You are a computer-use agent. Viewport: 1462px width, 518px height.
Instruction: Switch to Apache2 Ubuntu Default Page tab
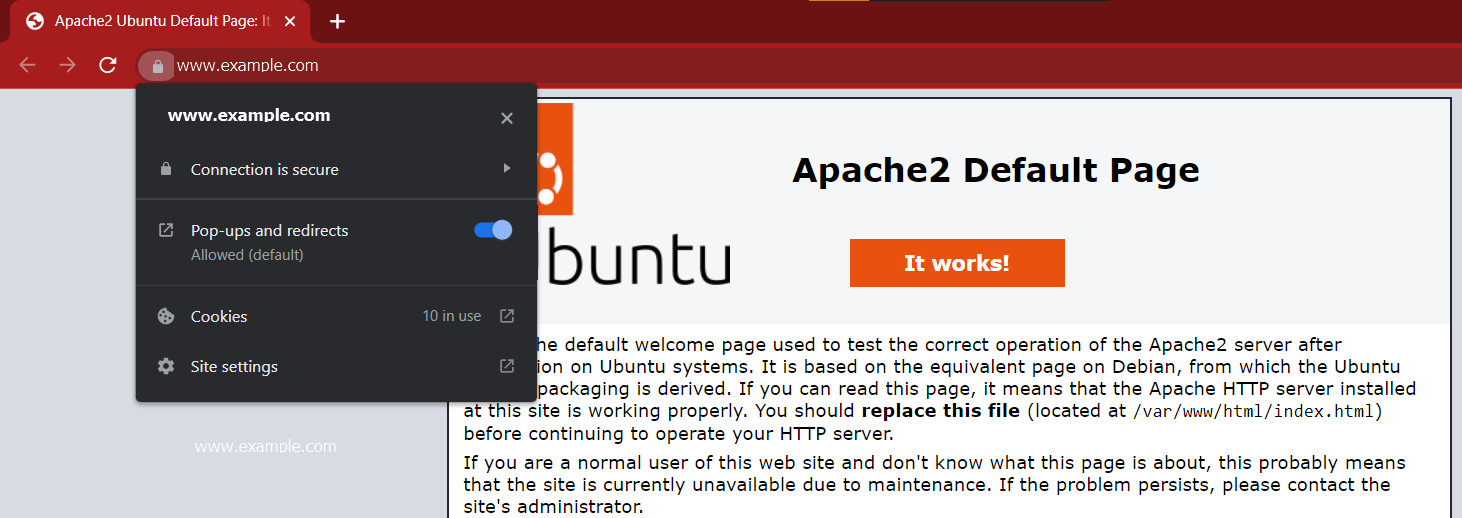click(160, 21)
